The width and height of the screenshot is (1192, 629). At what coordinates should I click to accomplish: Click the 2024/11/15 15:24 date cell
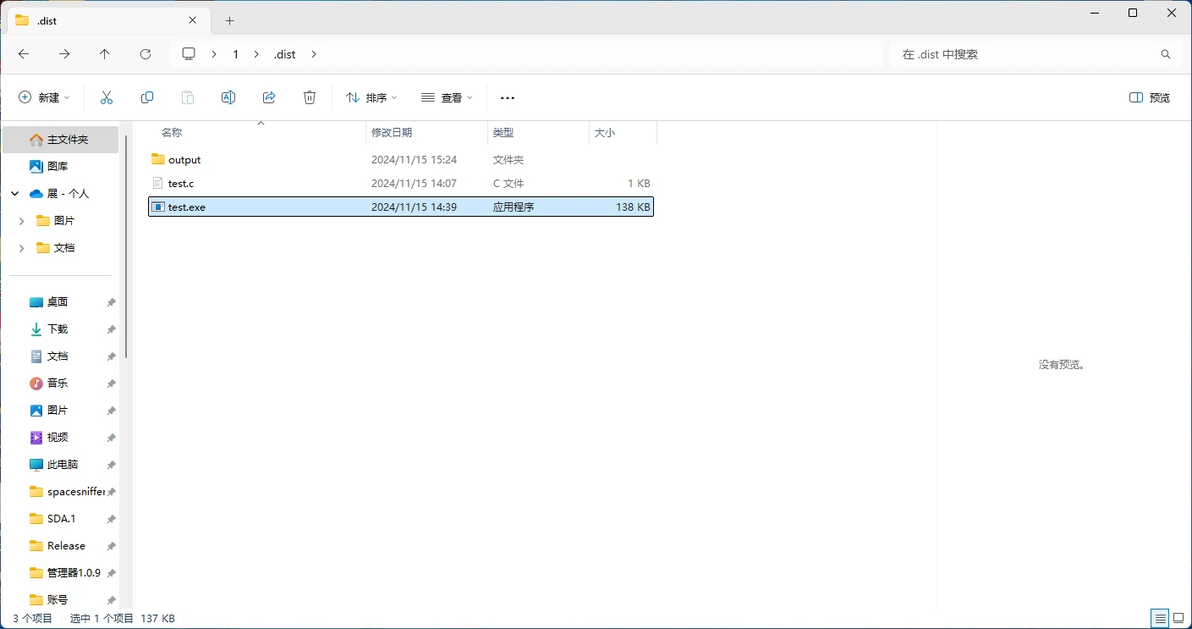(414, 160)
